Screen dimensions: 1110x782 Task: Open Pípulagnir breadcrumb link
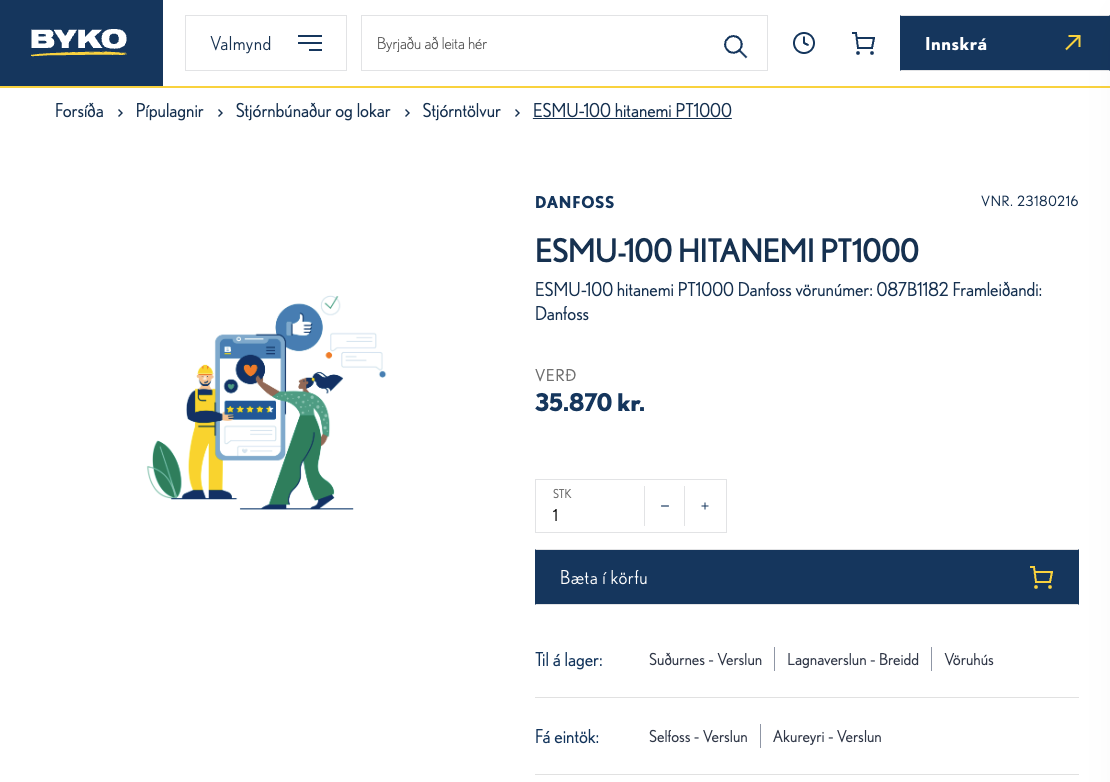pos(169,111)
